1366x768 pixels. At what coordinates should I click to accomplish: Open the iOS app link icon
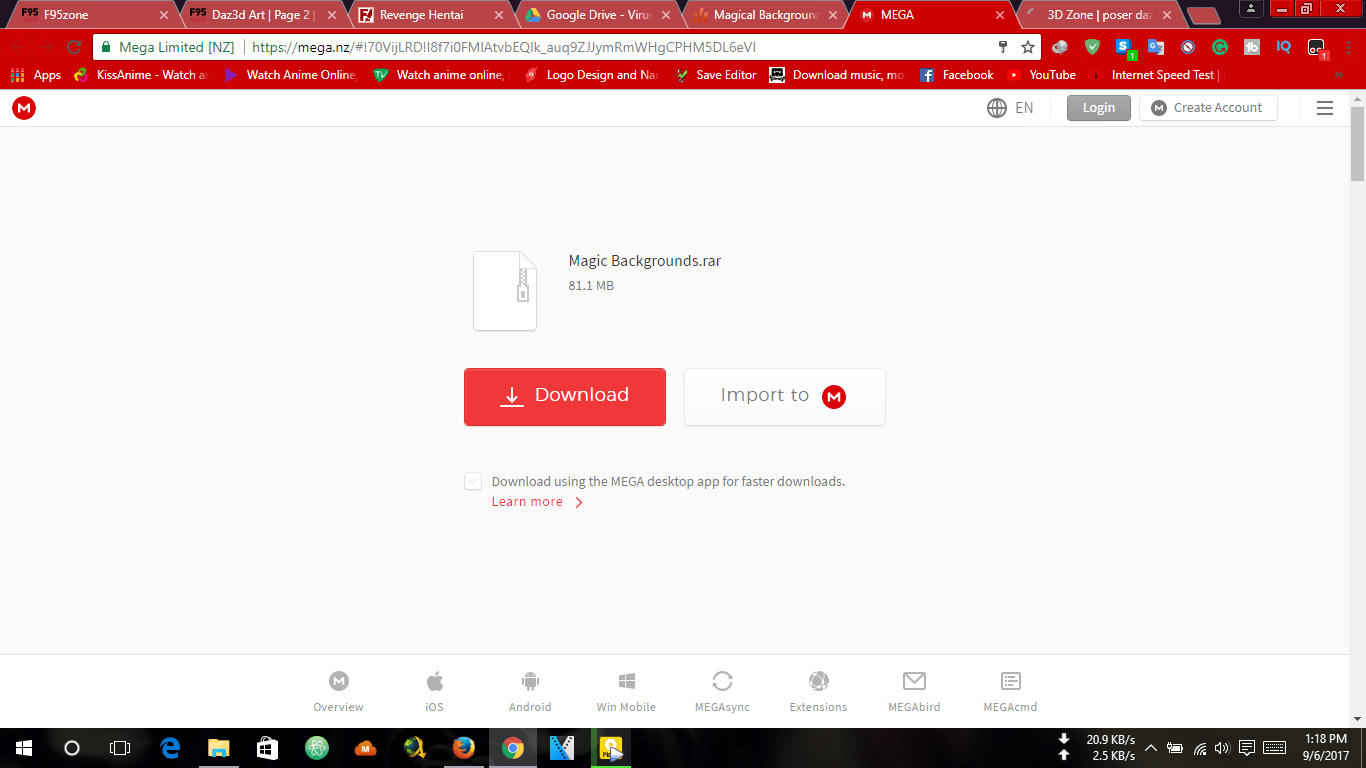434,681
